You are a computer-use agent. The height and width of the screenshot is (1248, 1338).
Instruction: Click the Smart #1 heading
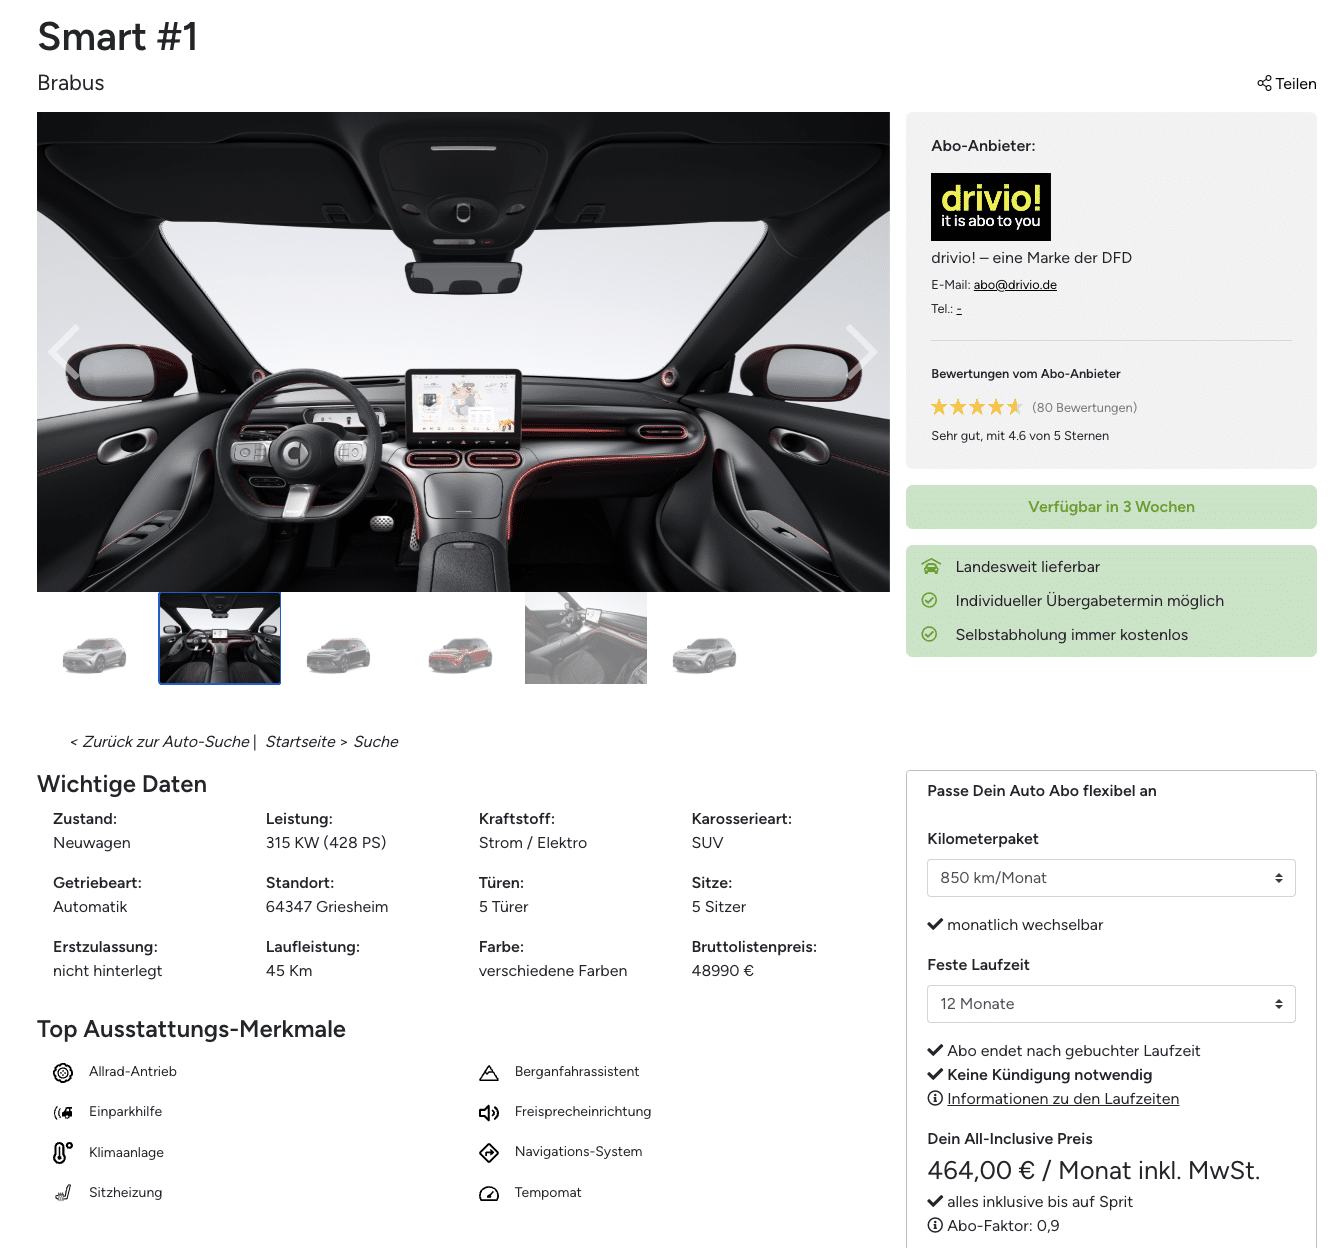(x=118, y=37)
